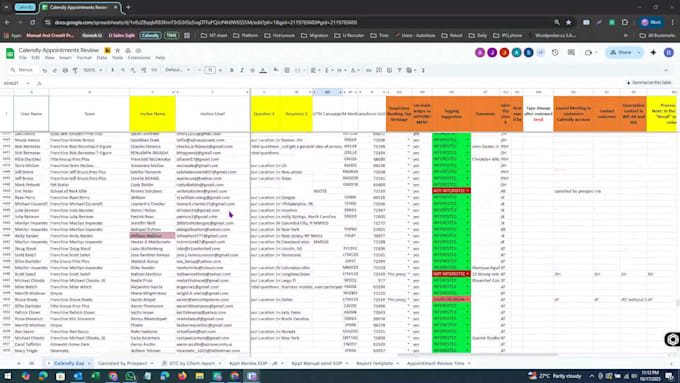This screenshot has height=383, width=680.
Task: Click the Tagging Suggestion orange header
Action: [x=451, y=114]
